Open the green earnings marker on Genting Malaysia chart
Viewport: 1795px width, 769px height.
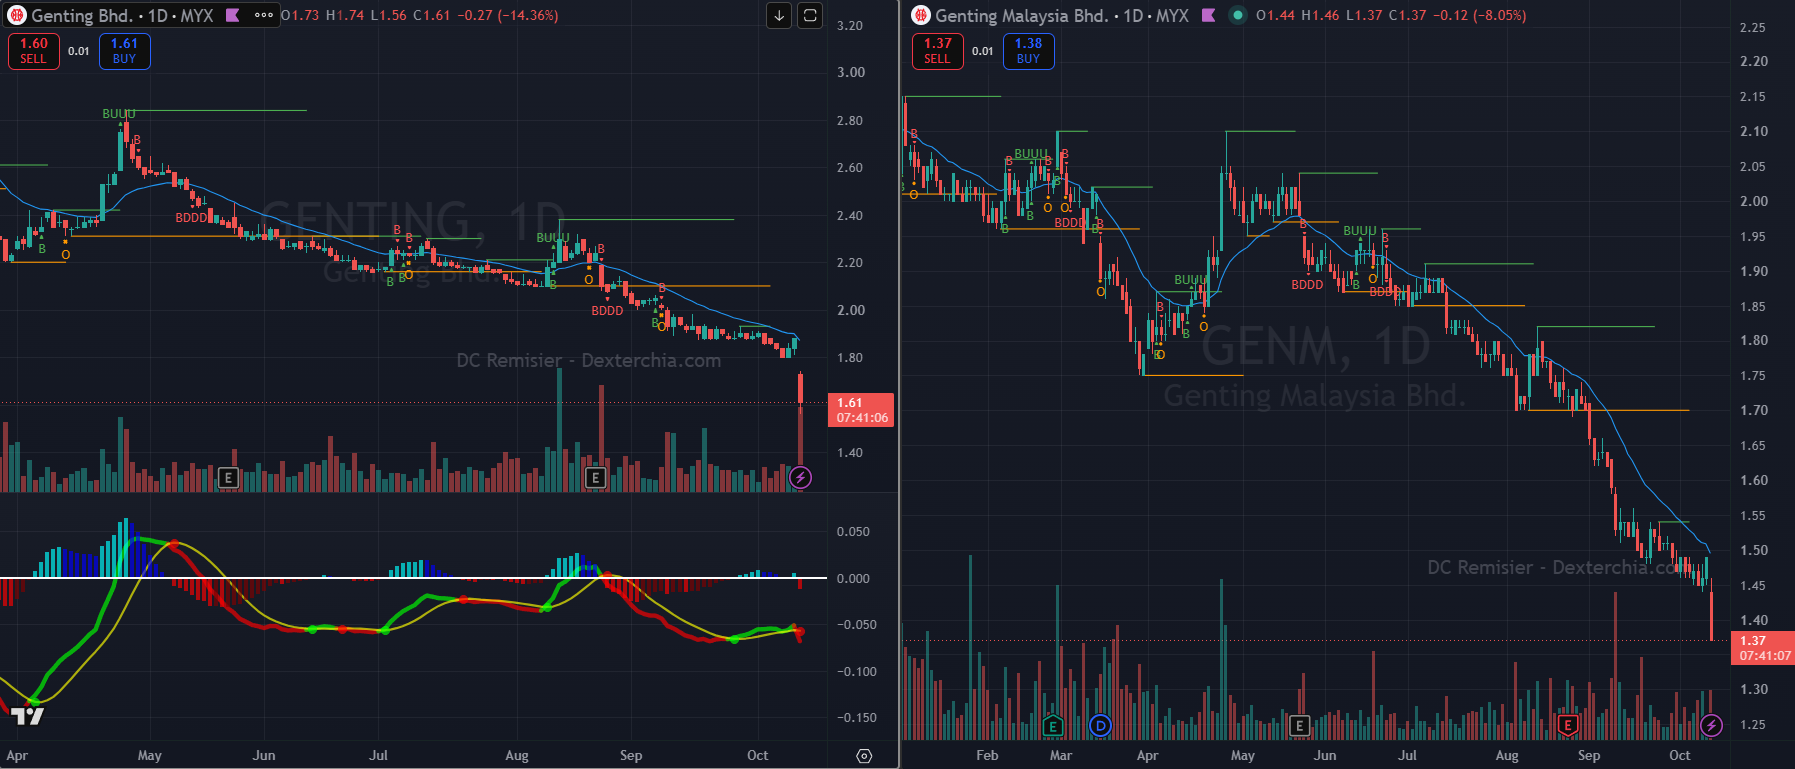pyautogui.click(x=1052, y=726)
